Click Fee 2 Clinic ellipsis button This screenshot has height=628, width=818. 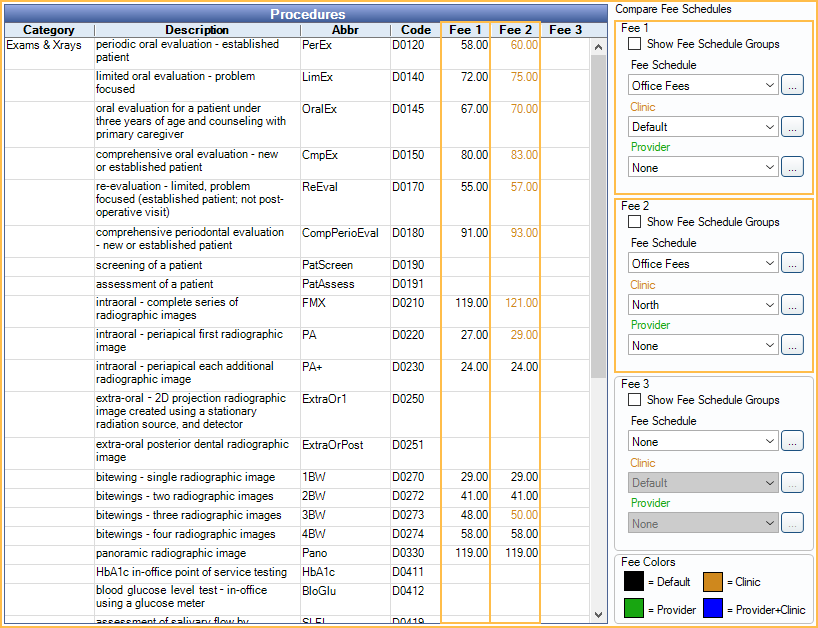(792, 305)
